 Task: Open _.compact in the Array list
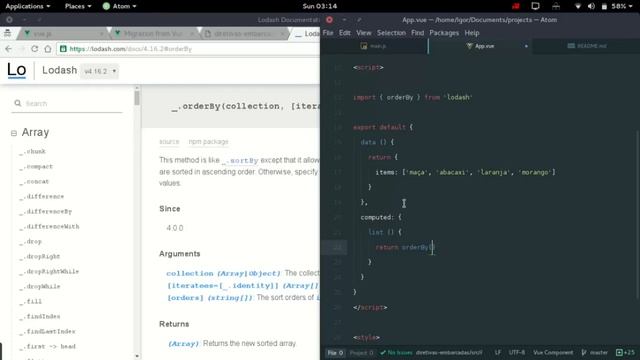coord(36,167)
